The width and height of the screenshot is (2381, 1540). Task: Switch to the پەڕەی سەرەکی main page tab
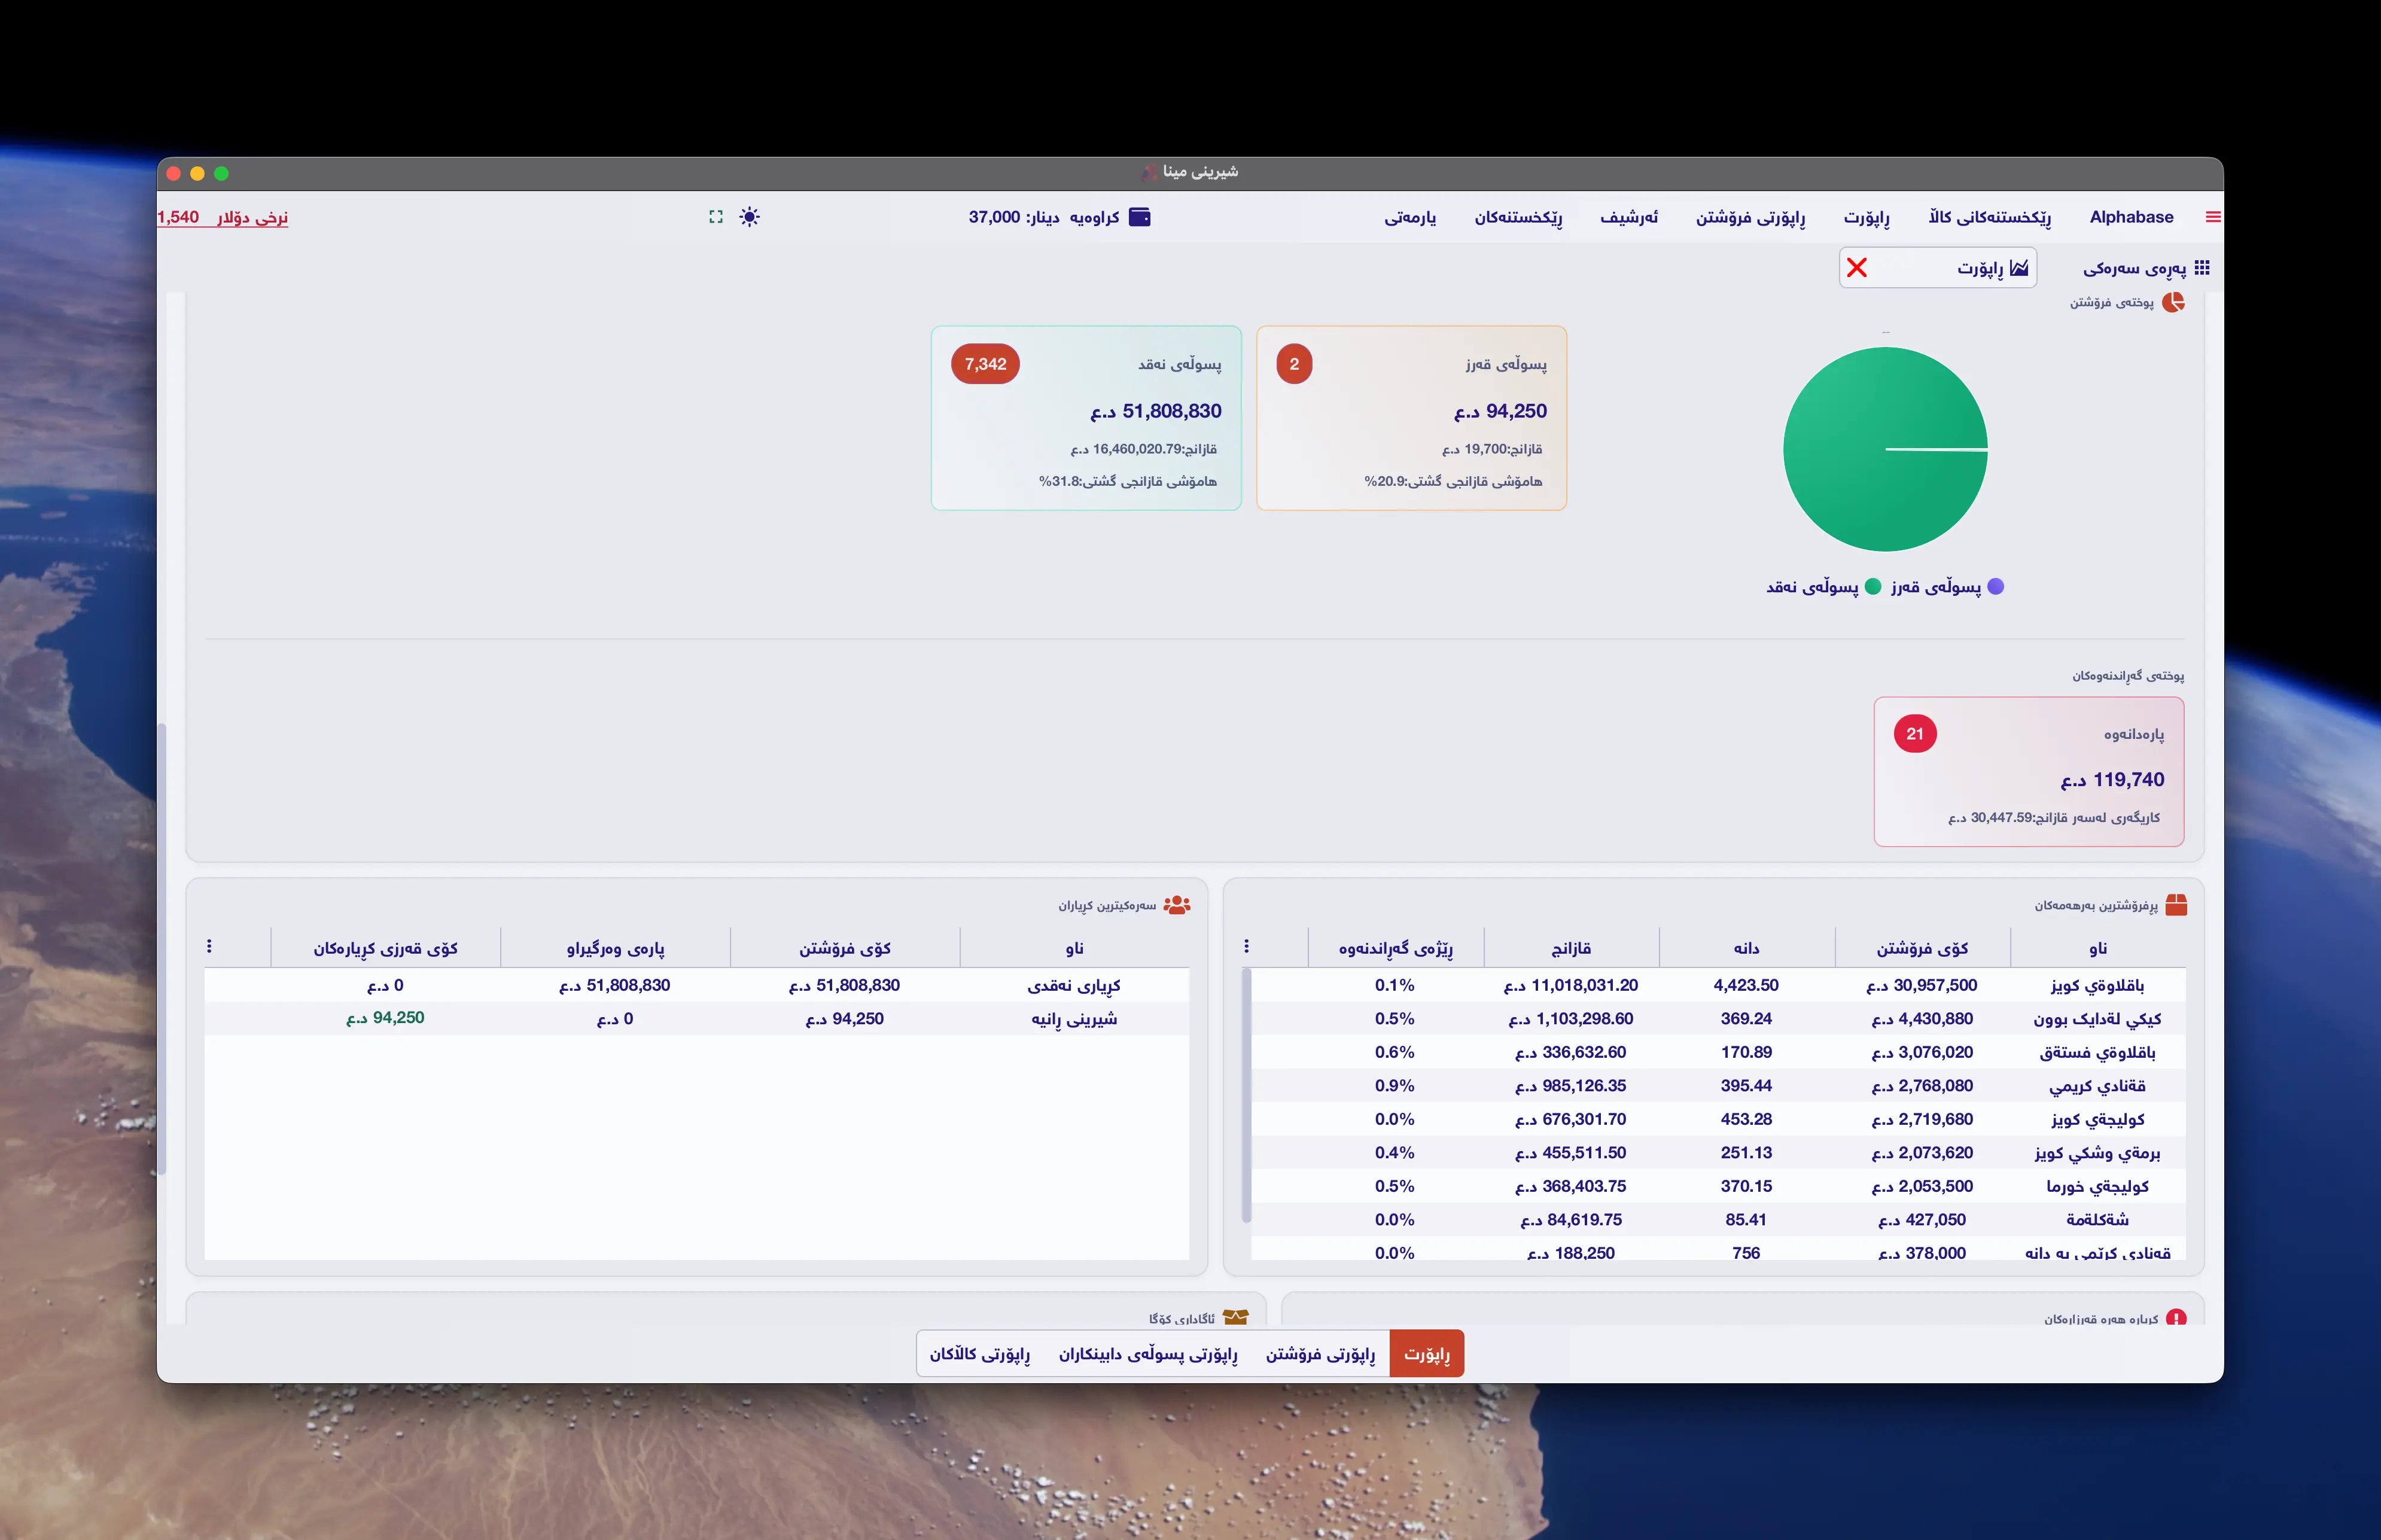click(2146, 268)
